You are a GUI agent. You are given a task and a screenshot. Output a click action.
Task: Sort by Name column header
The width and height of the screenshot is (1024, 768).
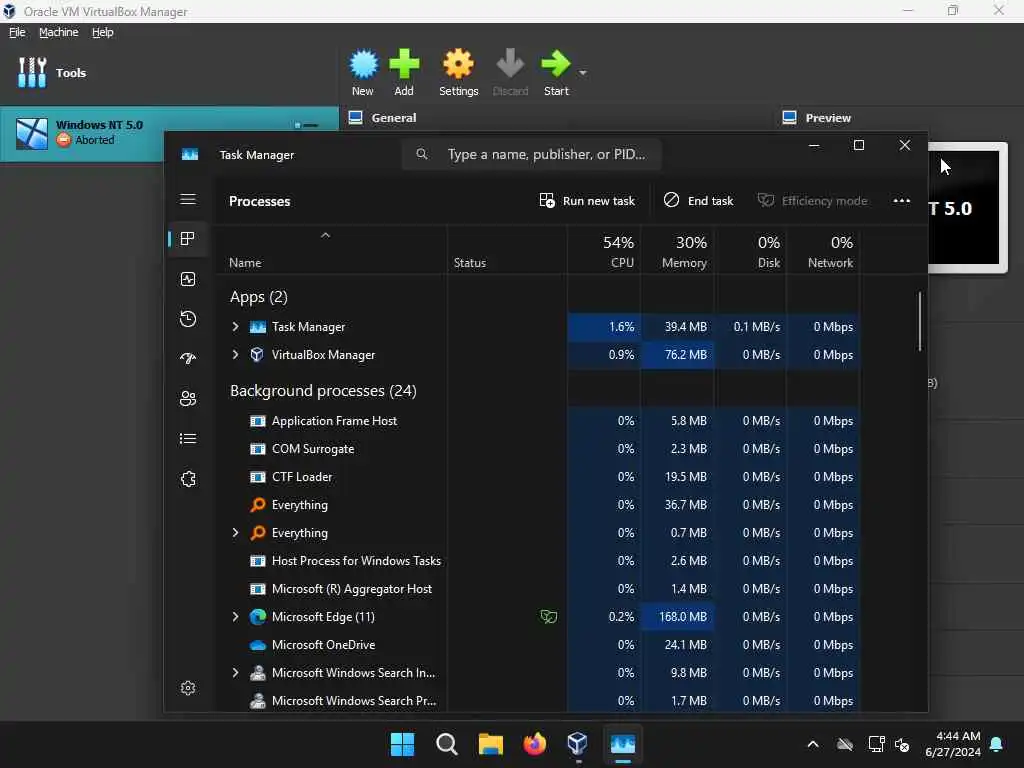(x=332, y=252)
